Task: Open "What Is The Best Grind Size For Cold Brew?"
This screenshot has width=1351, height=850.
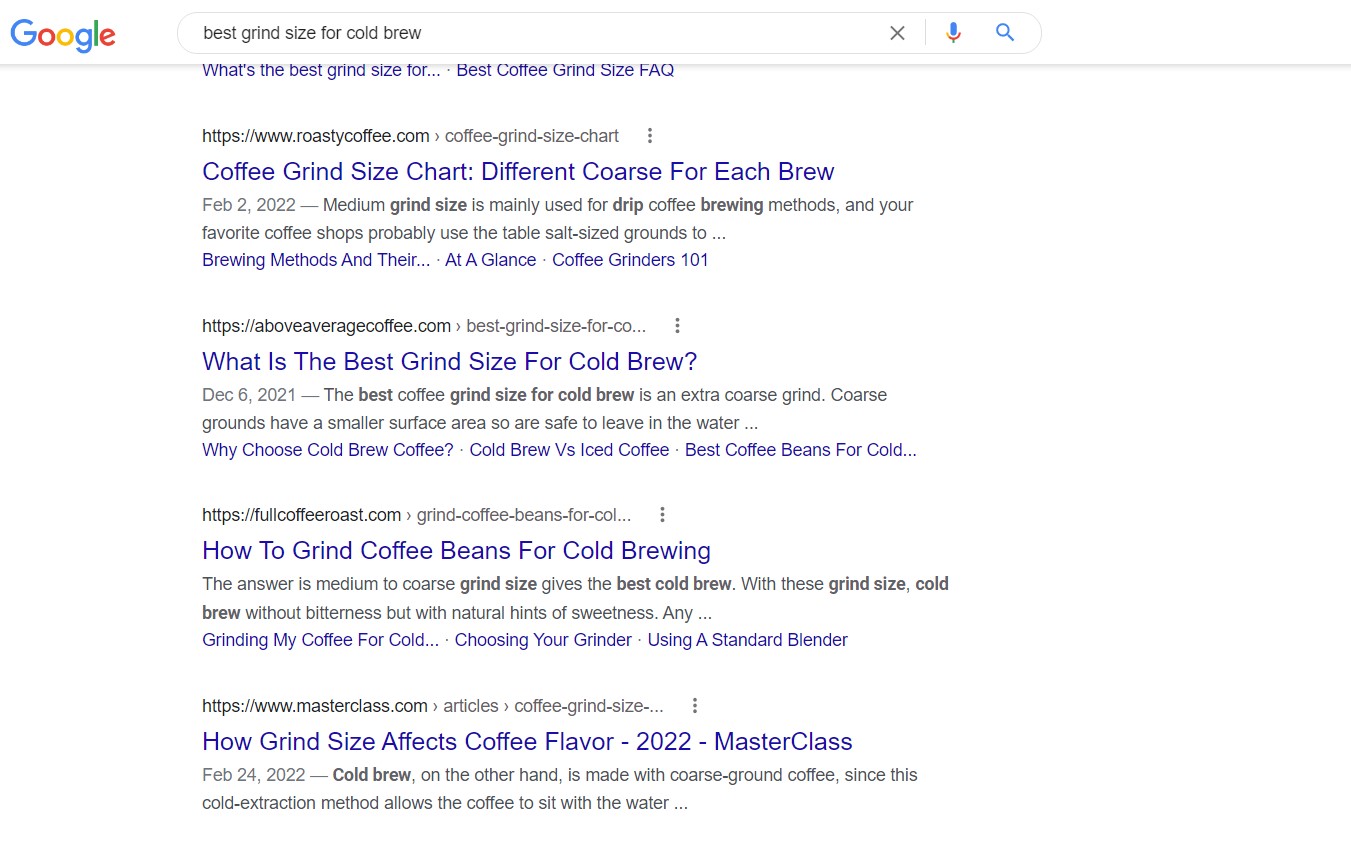Action: [449, 361]
